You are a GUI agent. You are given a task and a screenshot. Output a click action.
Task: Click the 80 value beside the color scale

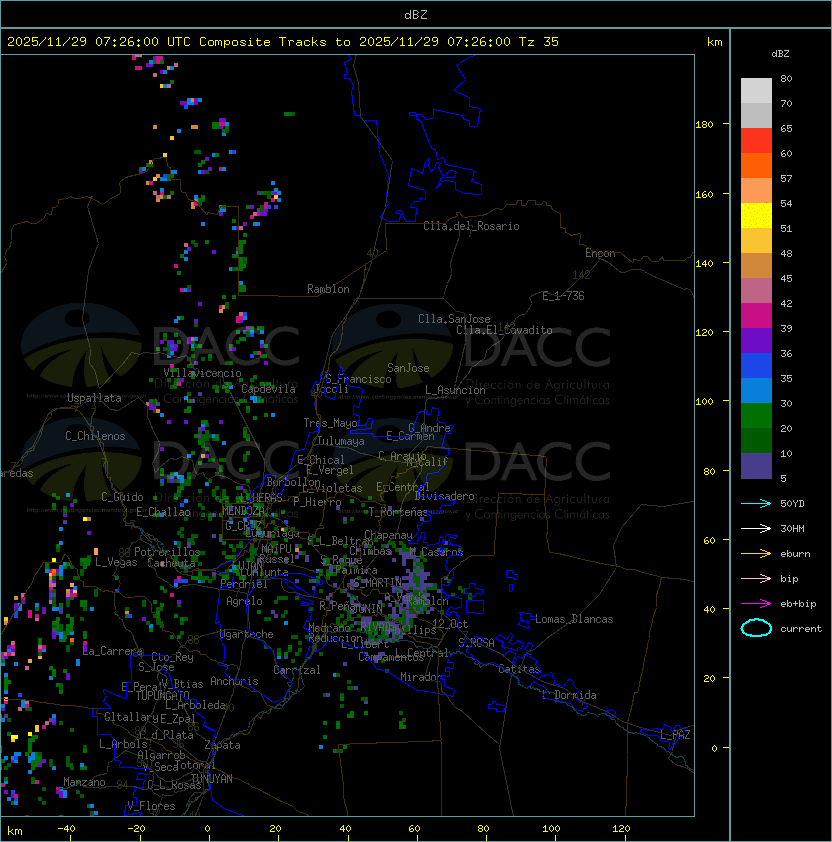pos(786,78)
